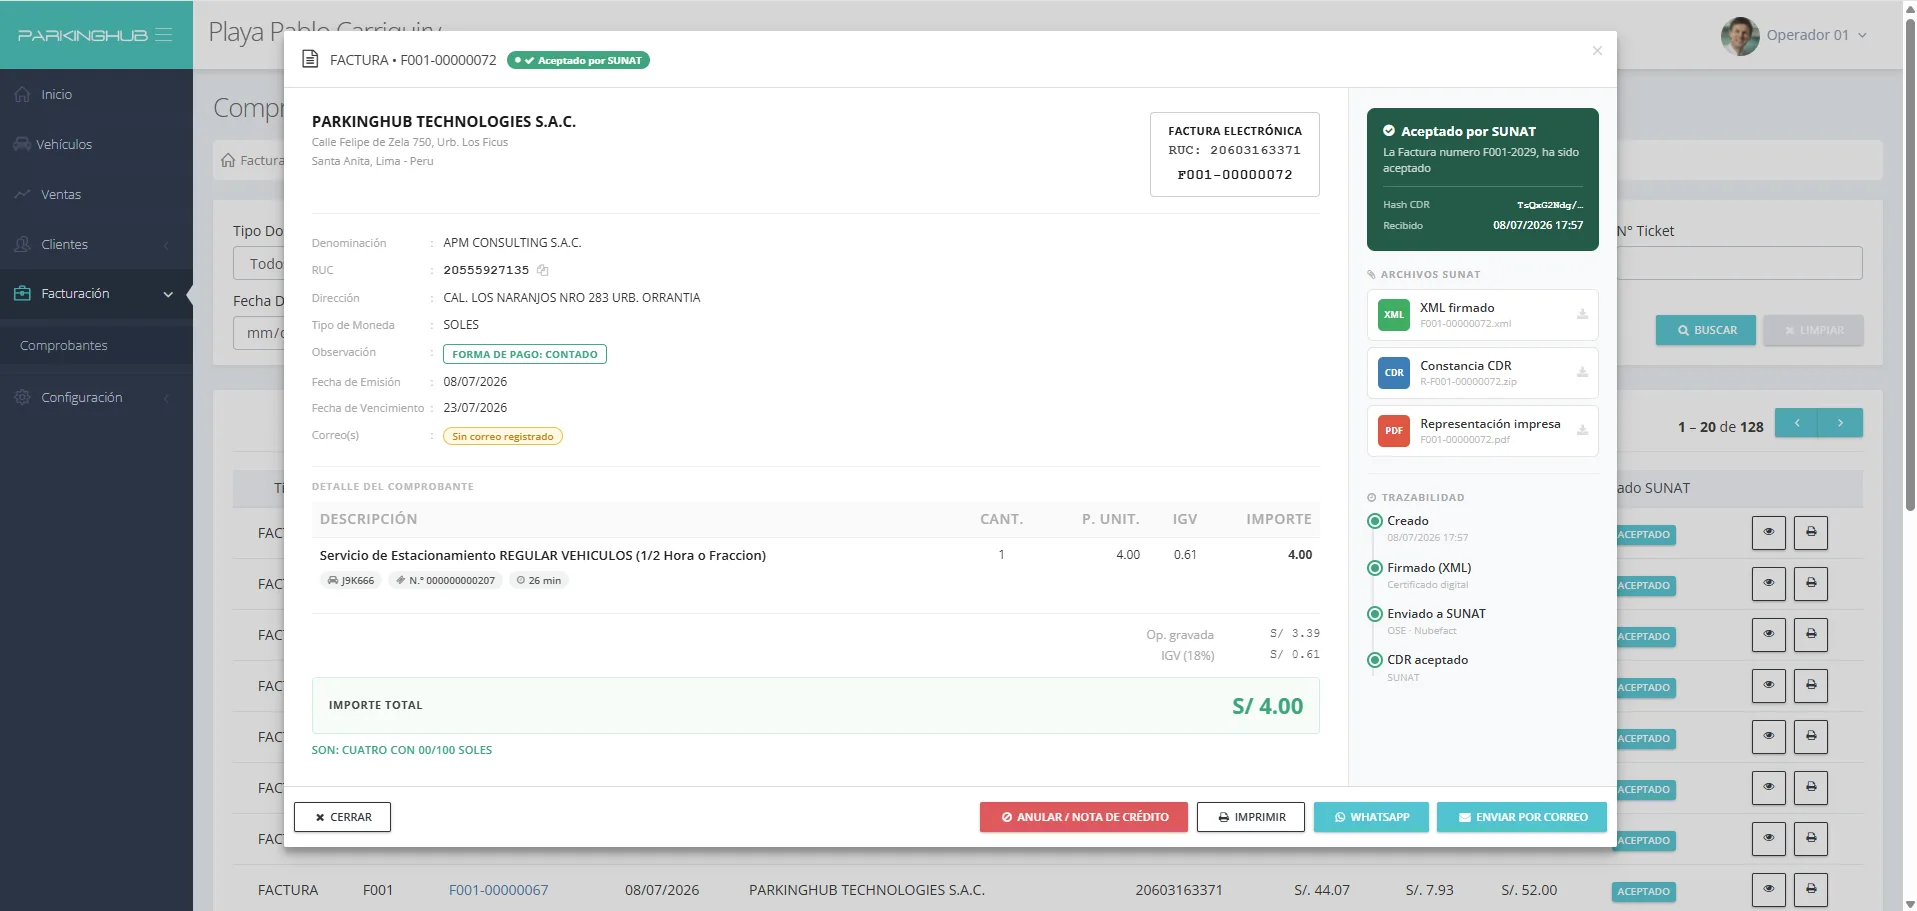
Task: Click the print icon in first table row
Action: (x=1811, y=533)
